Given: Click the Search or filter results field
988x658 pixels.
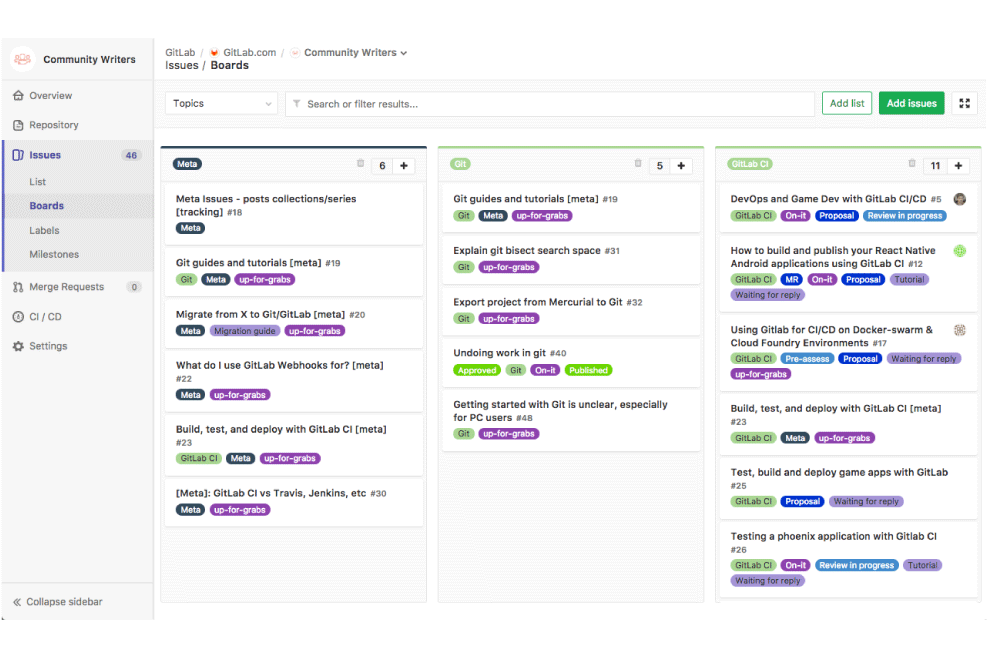Looking at the screenshot, I should pyautogui.click(x=550, y=104).
